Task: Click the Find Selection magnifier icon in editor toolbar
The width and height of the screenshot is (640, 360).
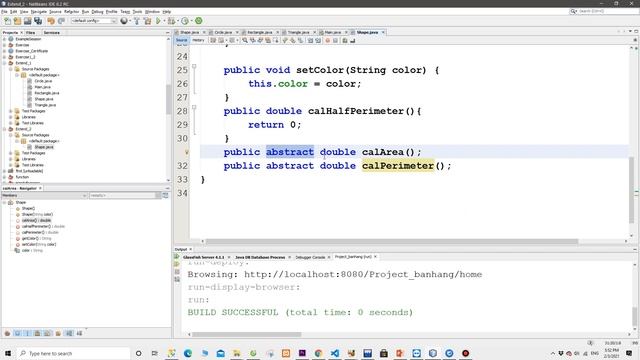Action: point(245,40)
